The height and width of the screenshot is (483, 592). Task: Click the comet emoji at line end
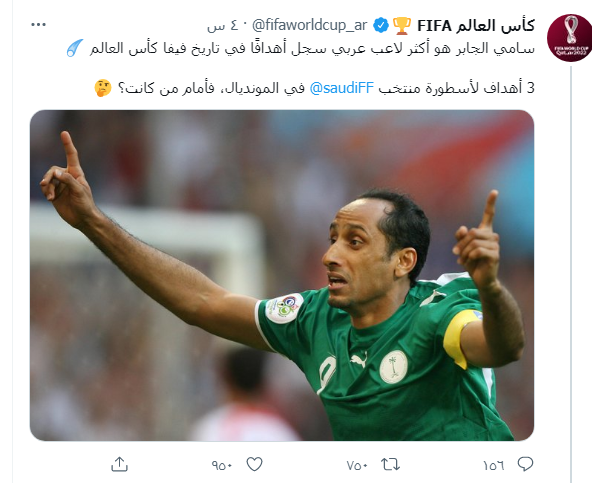[x=75, y=48]
